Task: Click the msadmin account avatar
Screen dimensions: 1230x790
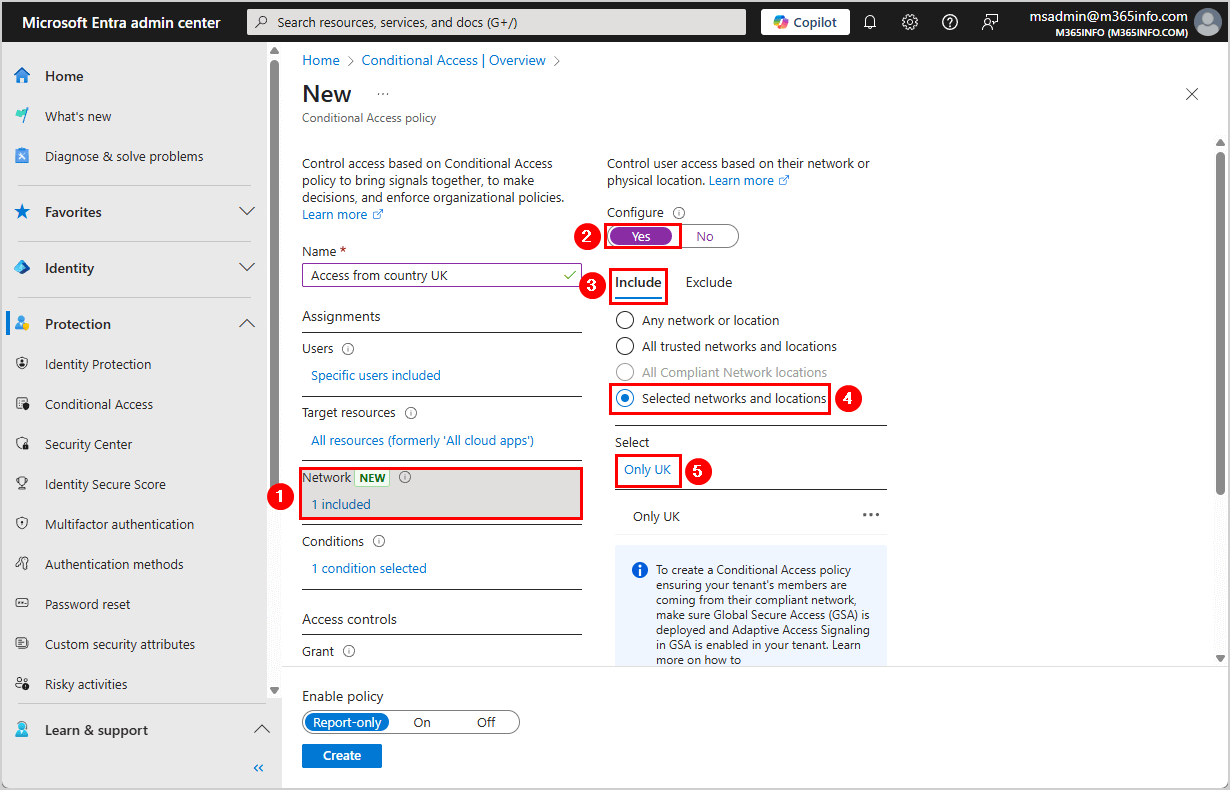Action: [x=1208, y=22]
